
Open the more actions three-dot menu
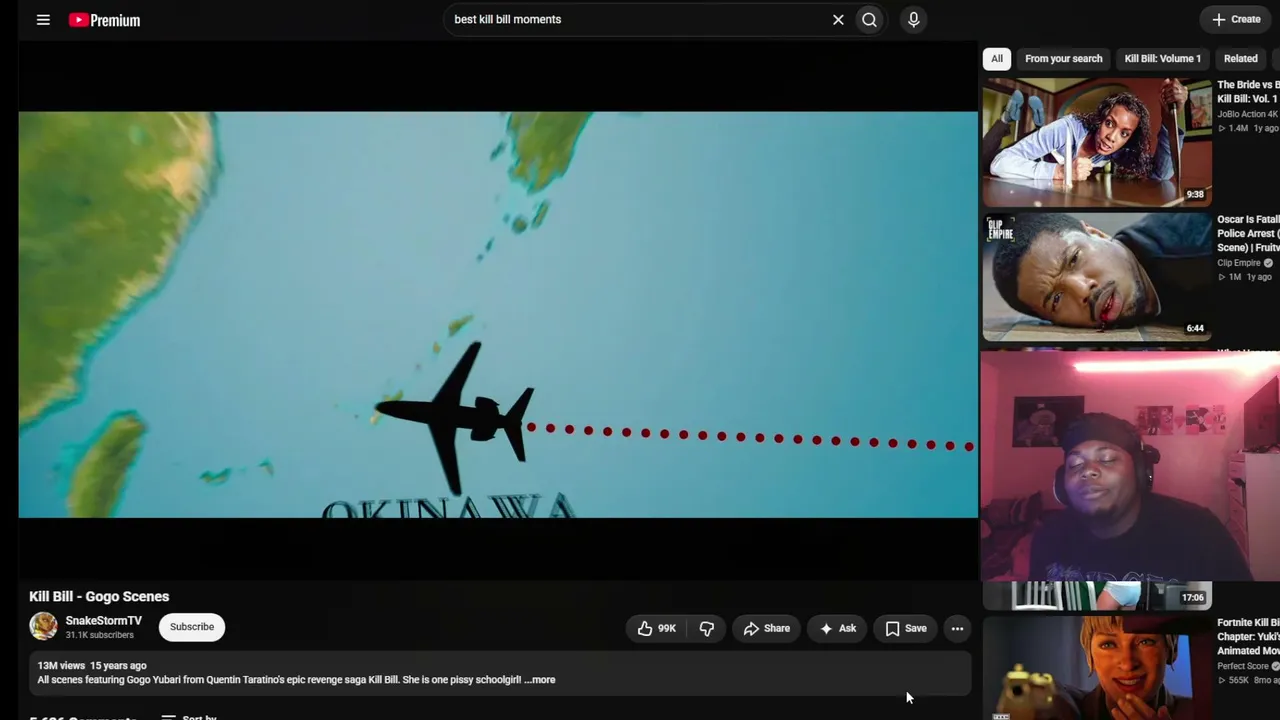click(957, 628)
